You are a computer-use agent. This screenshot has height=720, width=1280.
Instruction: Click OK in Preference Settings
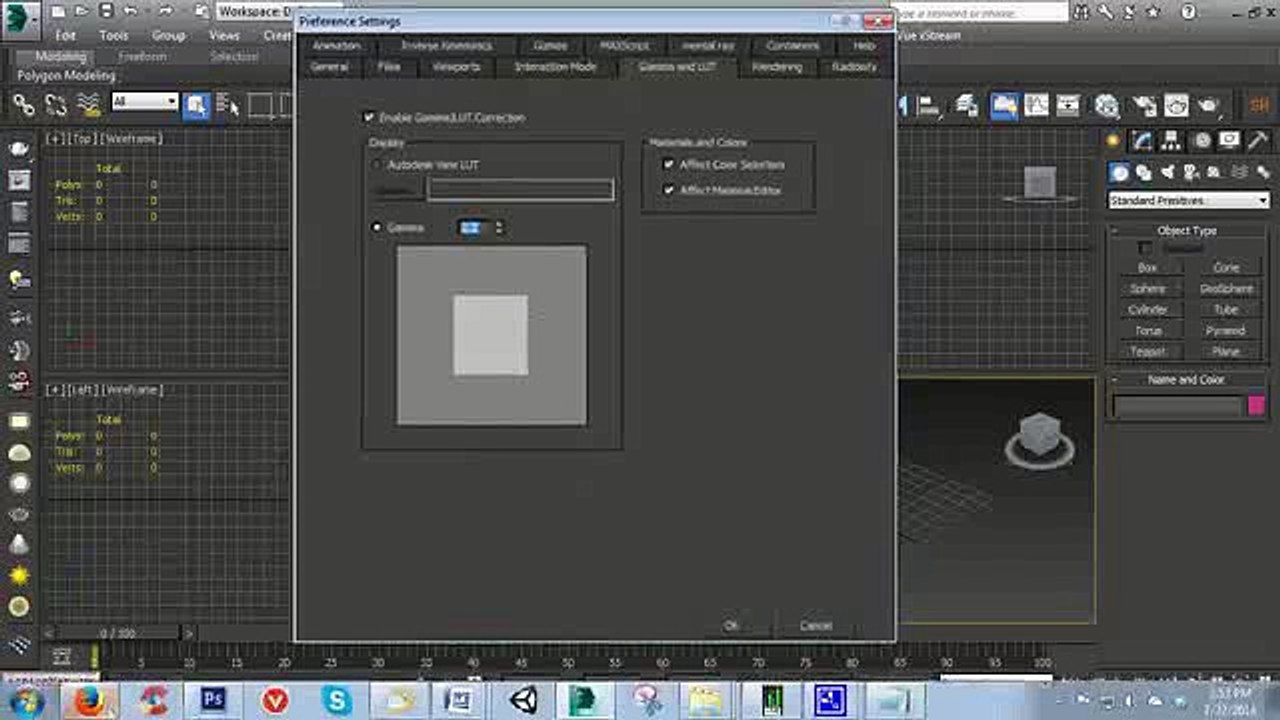click(731, 625)
